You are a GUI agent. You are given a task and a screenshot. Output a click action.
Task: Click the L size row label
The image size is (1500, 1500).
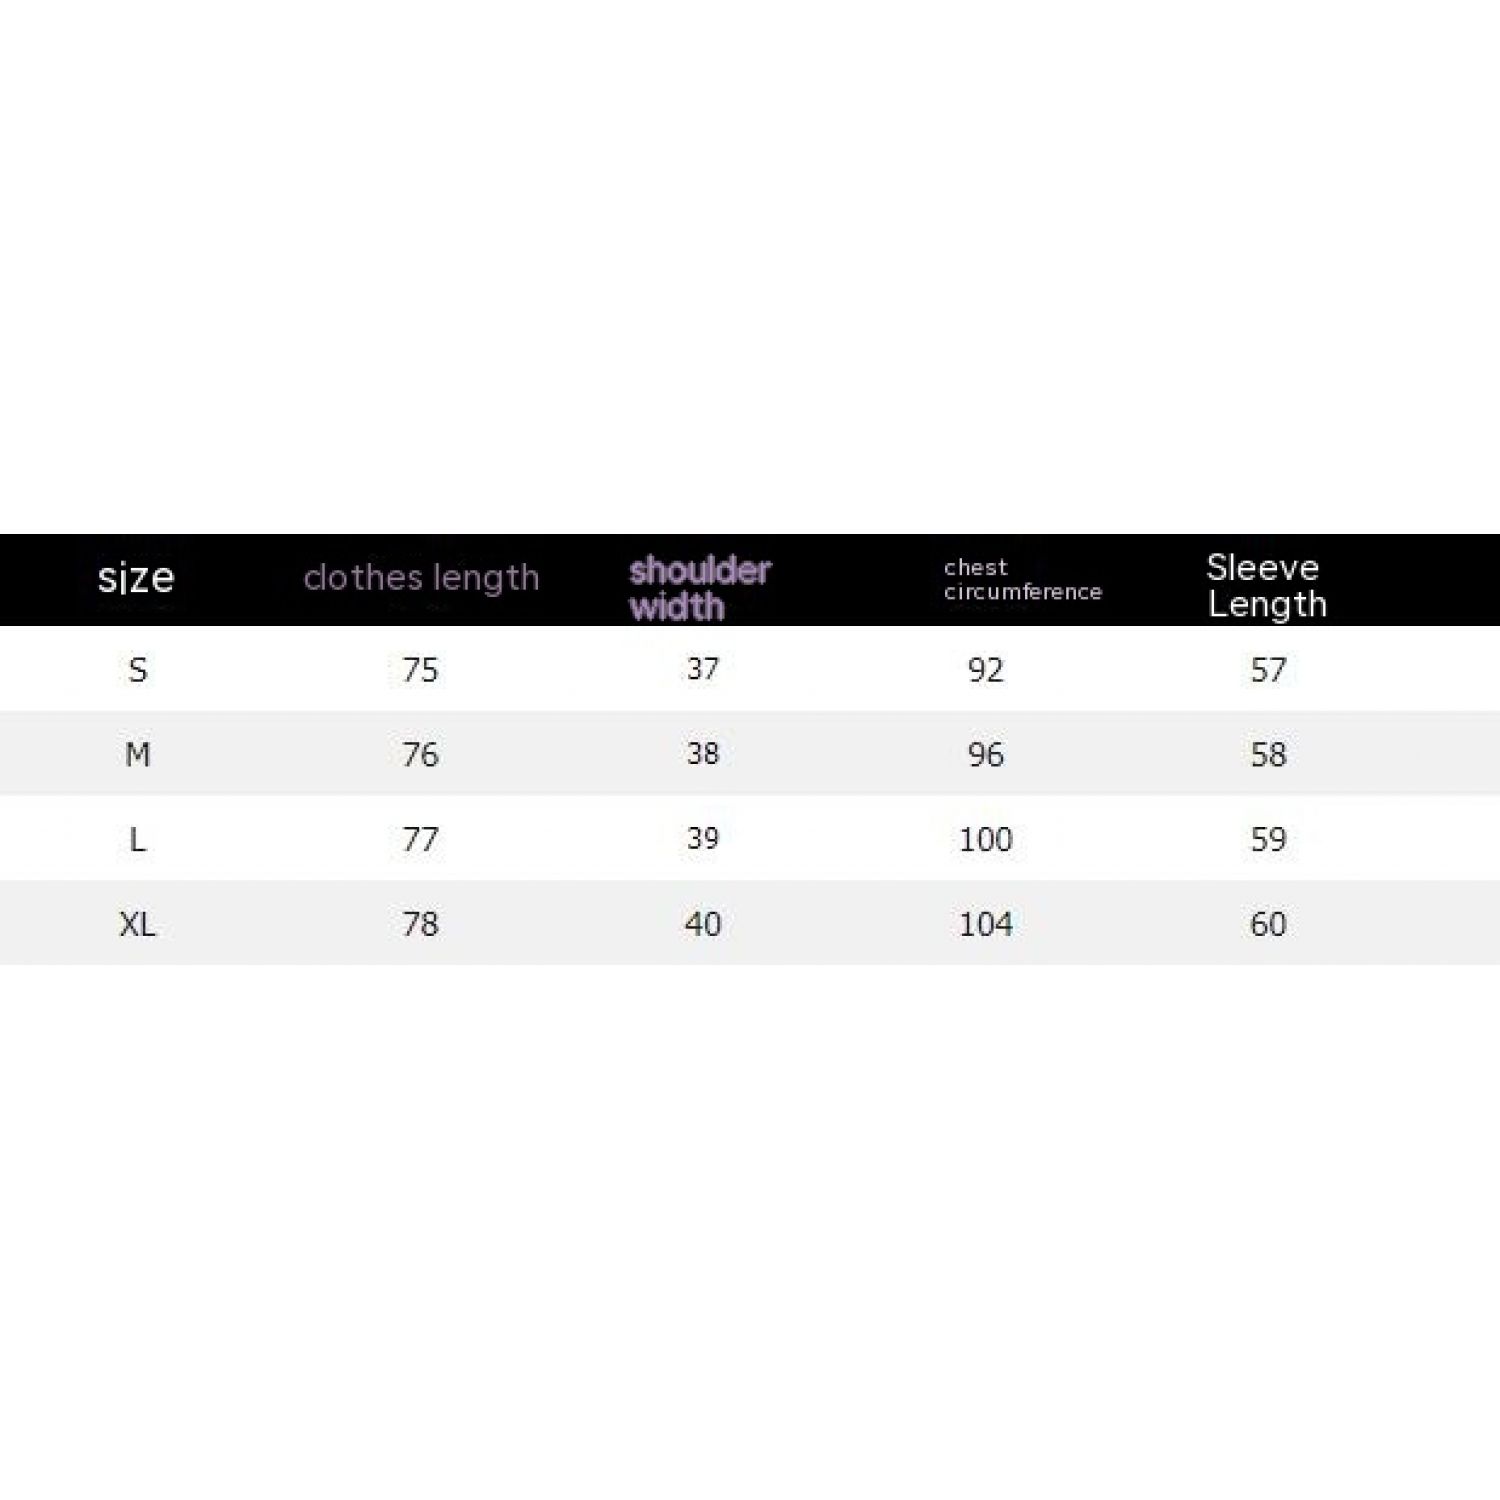(138, 839)
